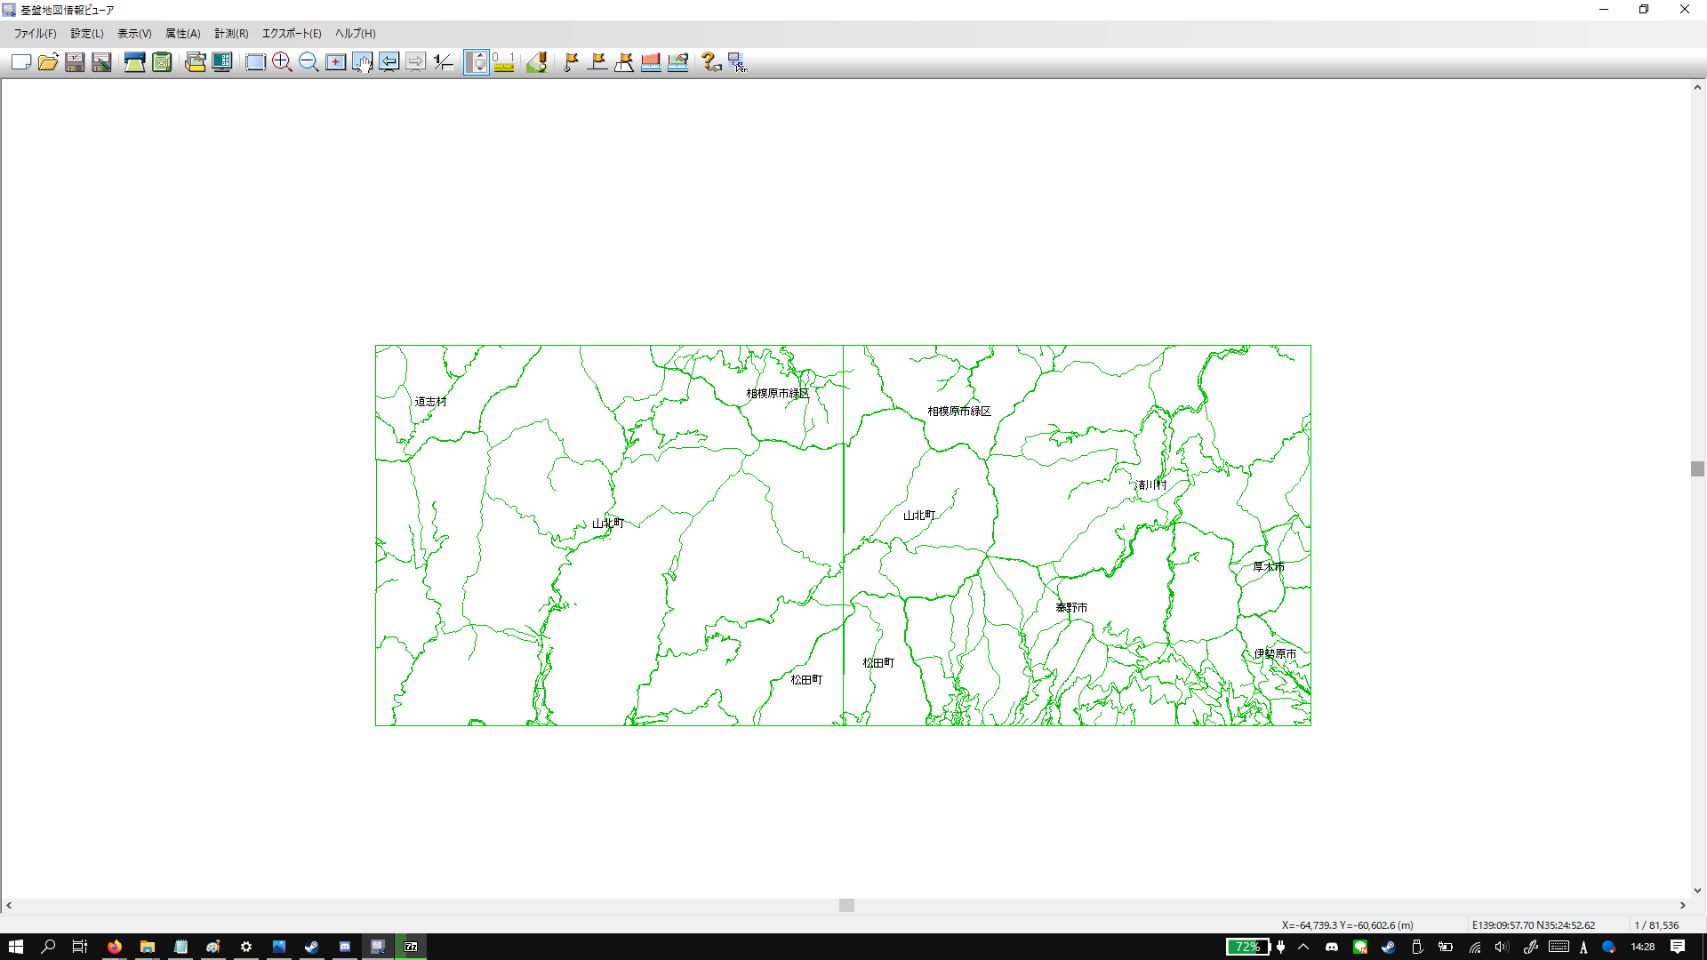Select the pan hand tool

(362, 62)
